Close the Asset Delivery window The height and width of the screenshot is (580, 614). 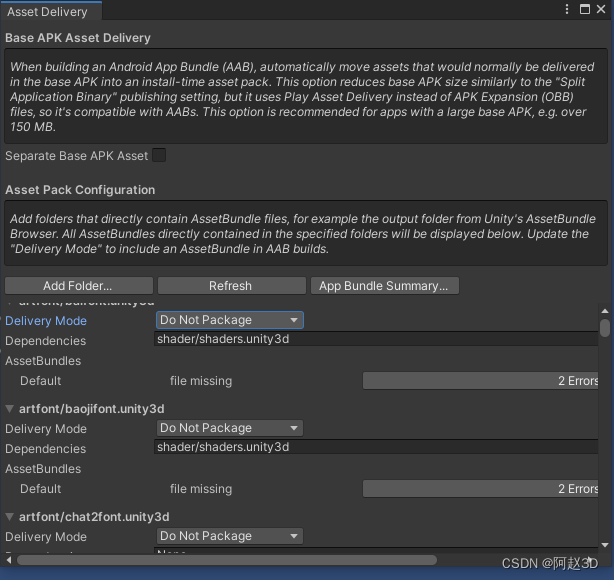pos(601,9)
